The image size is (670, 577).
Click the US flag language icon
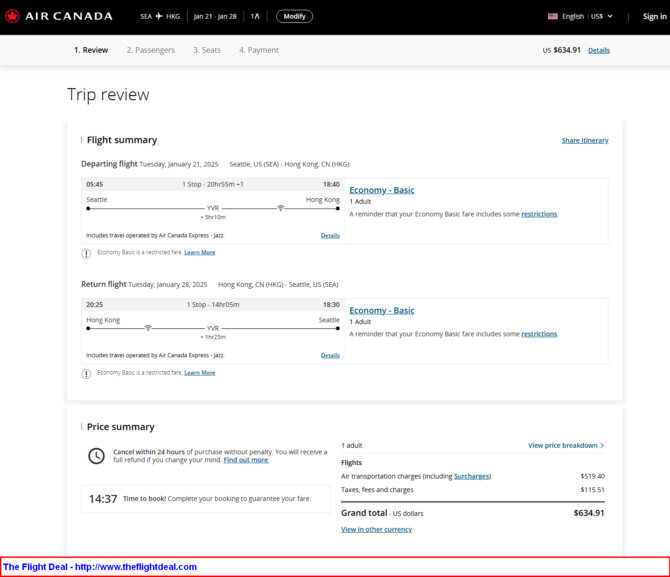553,16
